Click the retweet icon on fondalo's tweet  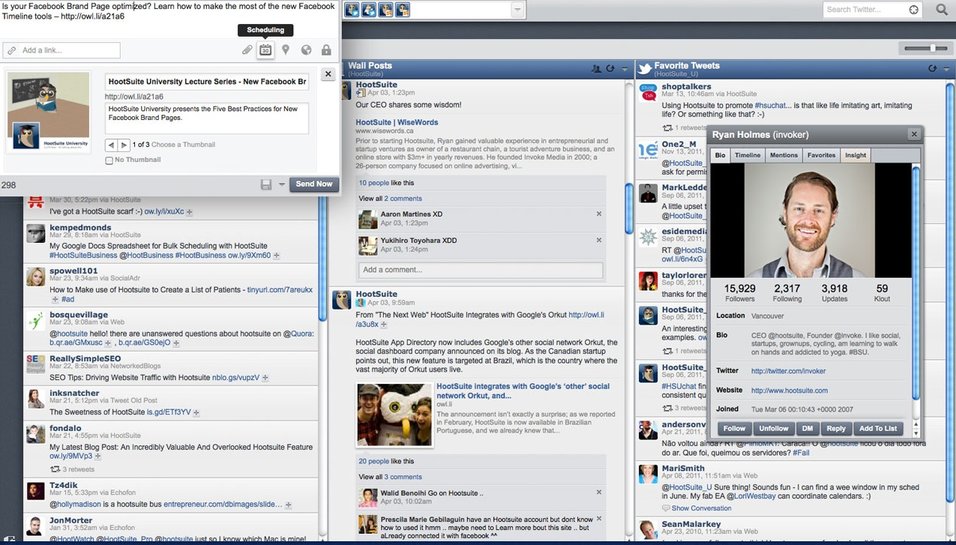[55, 469]
